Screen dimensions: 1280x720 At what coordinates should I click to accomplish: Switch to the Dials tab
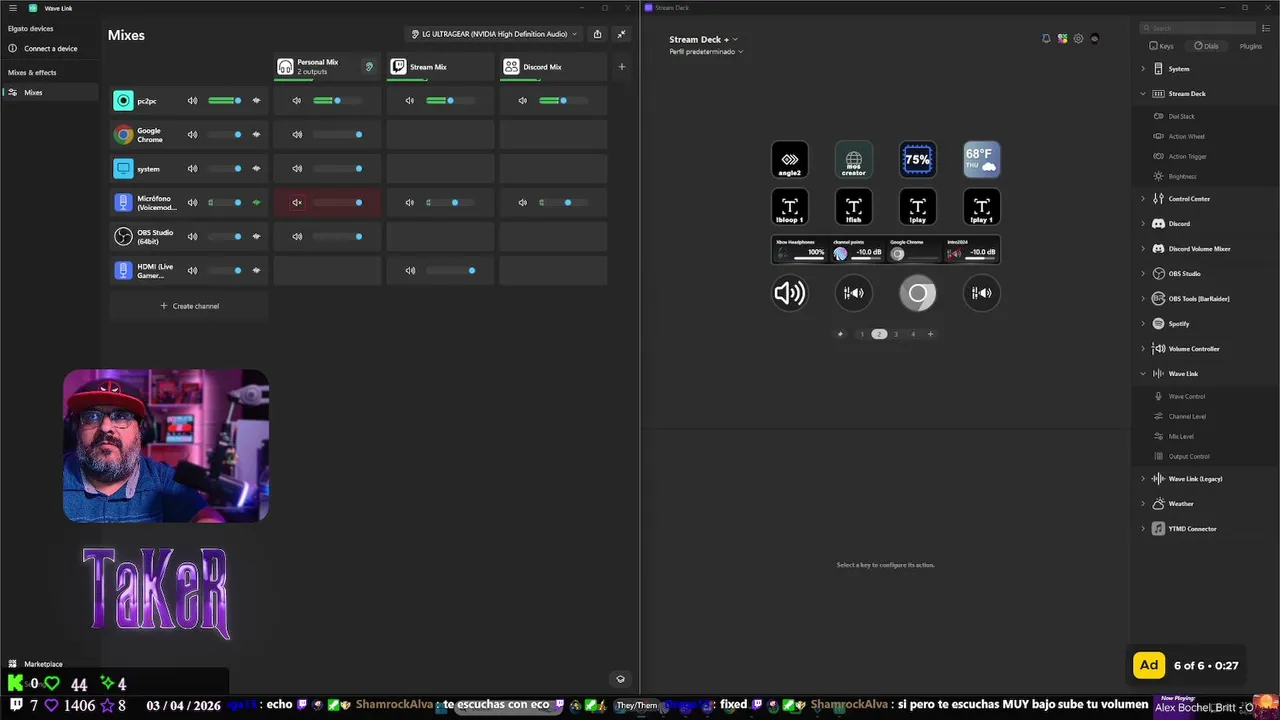point(1206,46)
